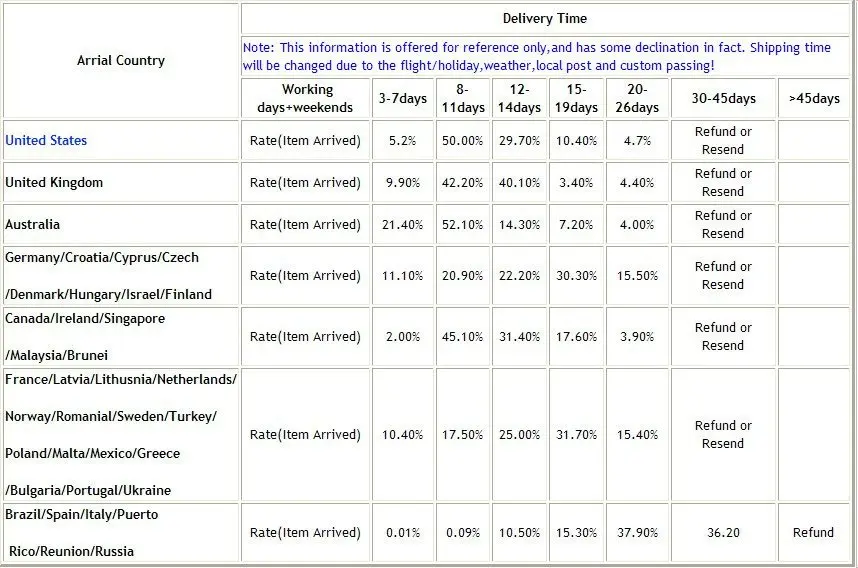Click the 31.70% cell in France row
This screenshot has height=568, width=858.
point(576,435)
